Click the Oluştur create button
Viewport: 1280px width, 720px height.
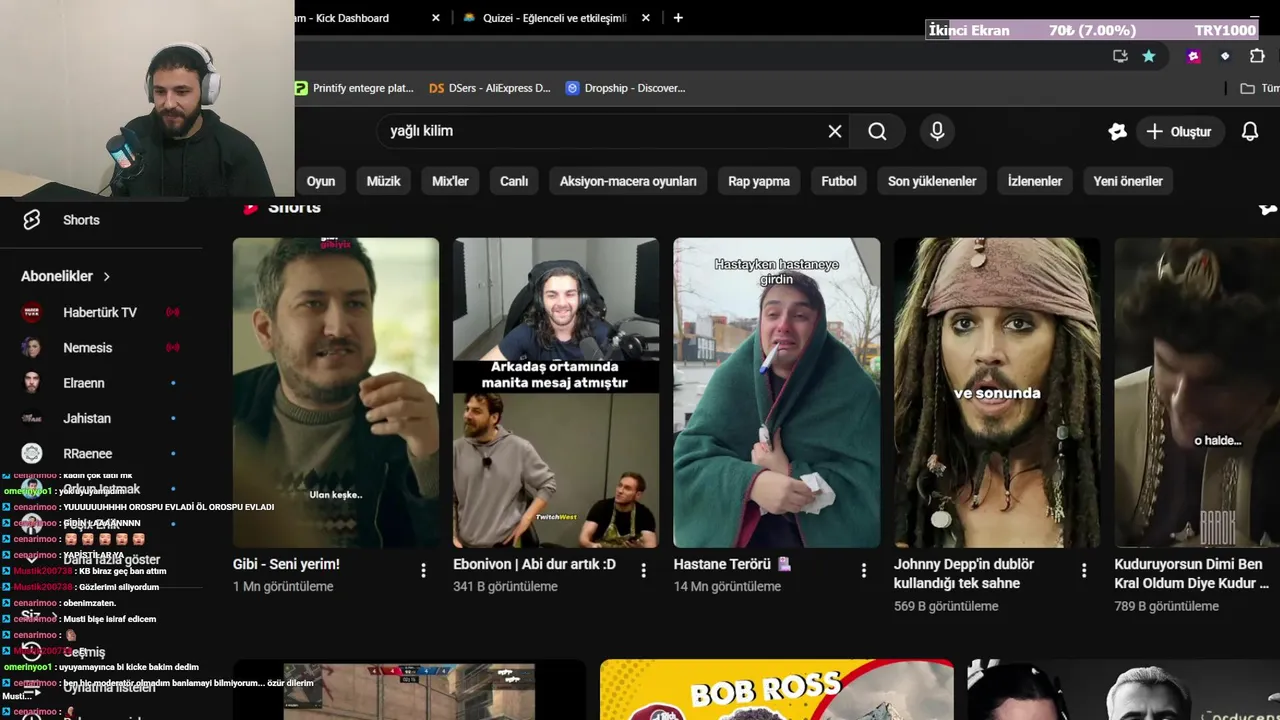point(1180,131)
